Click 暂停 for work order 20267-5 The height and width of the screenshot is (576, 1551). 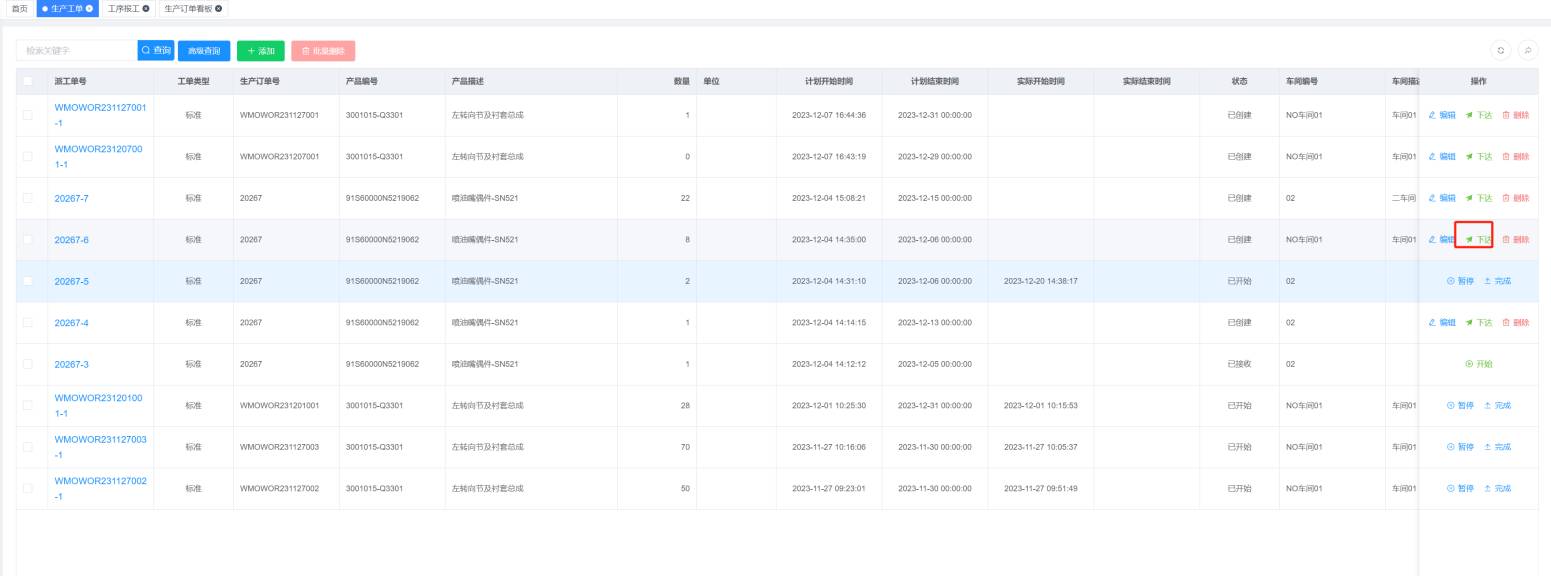click(x=1460, y=281)
